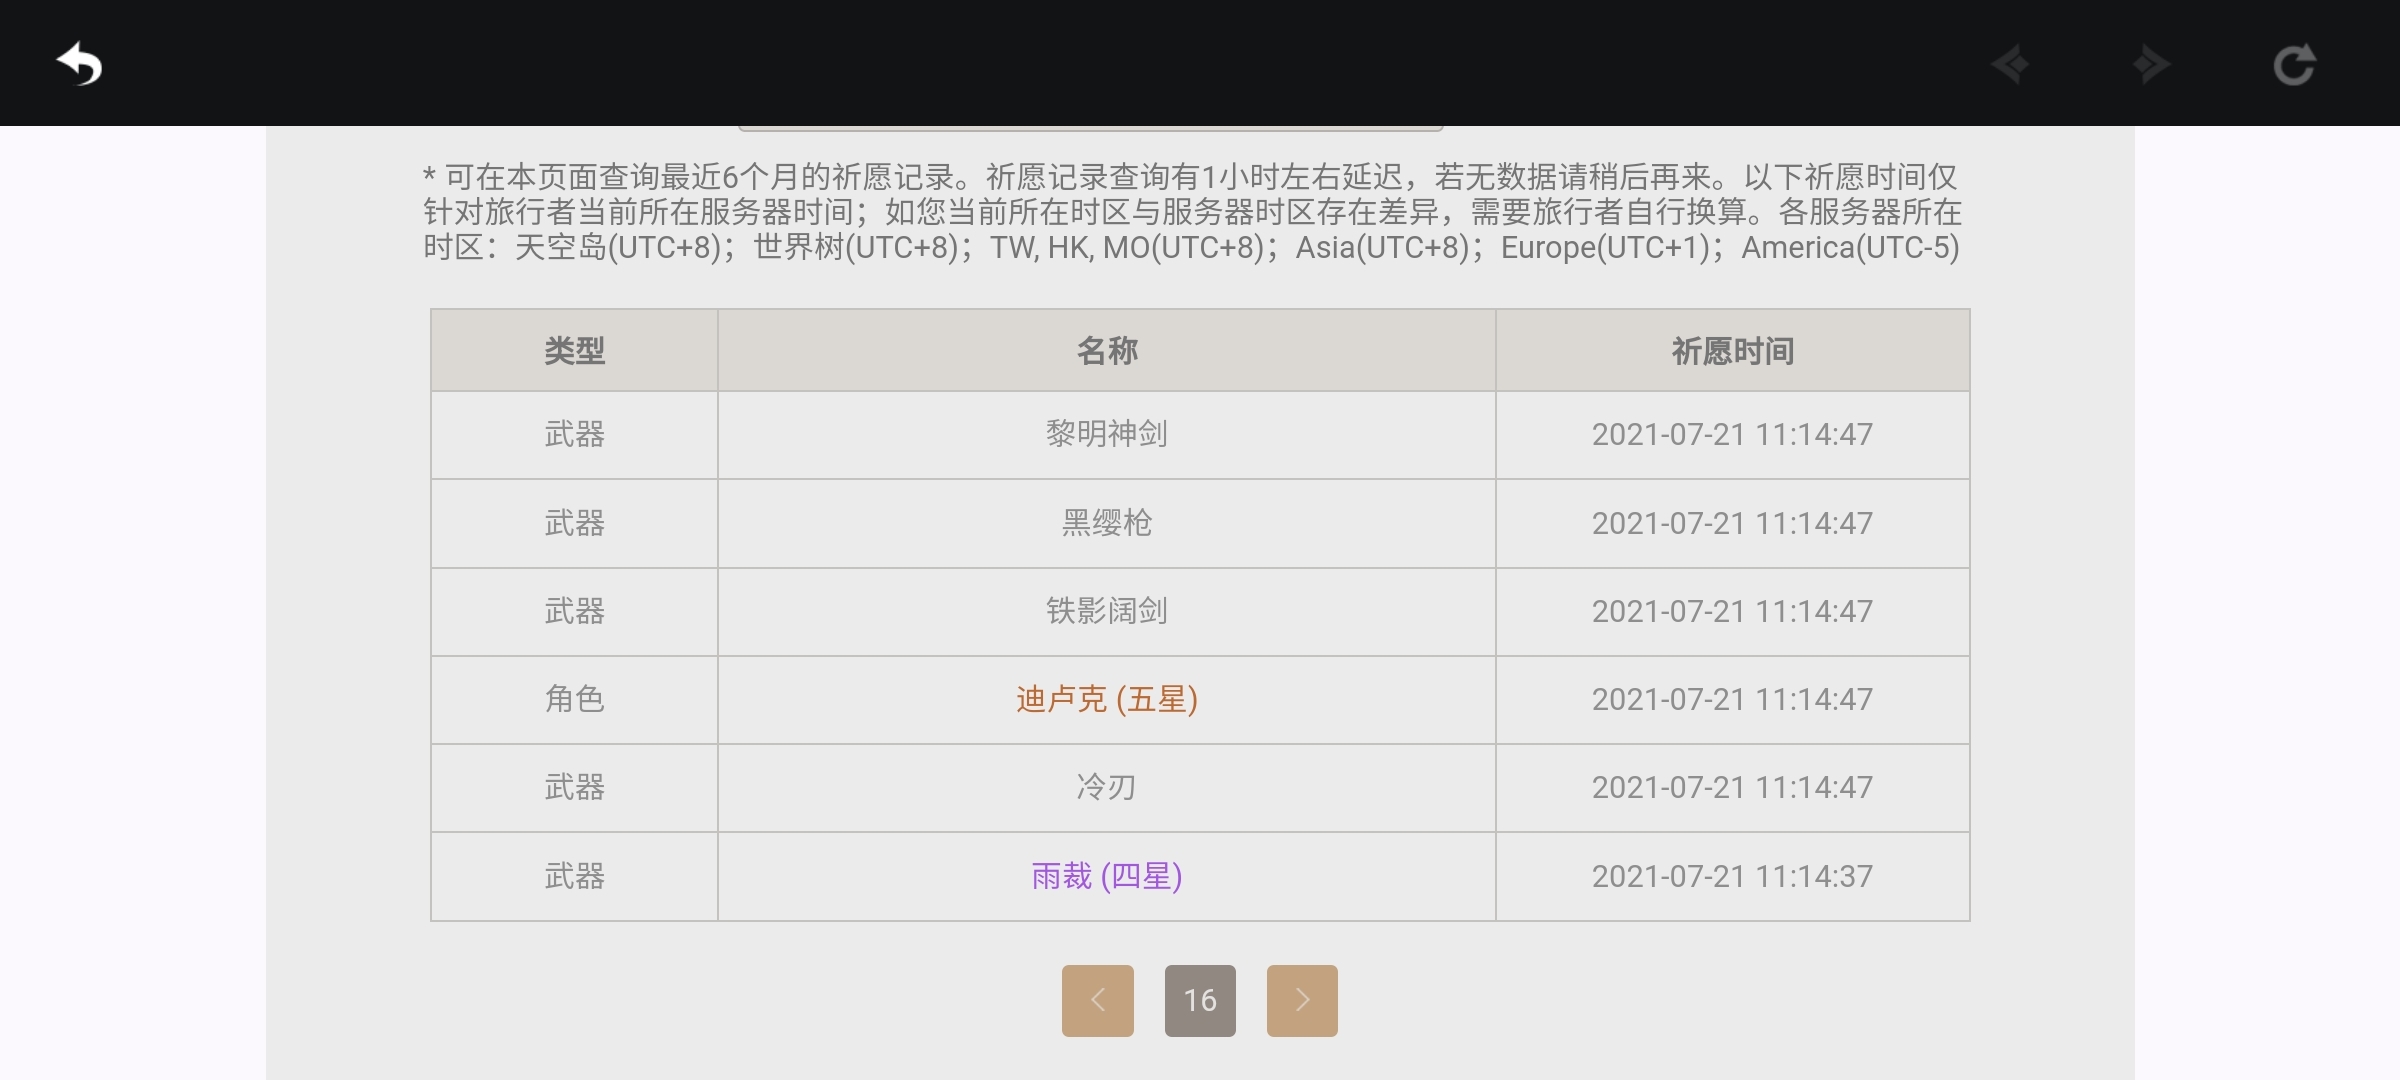Image resolution: width=2400 pixels, height=1080 pixels.
Task: Click the 武器 type cell beside 黎明神剑
Action: [x=574, y=434]
